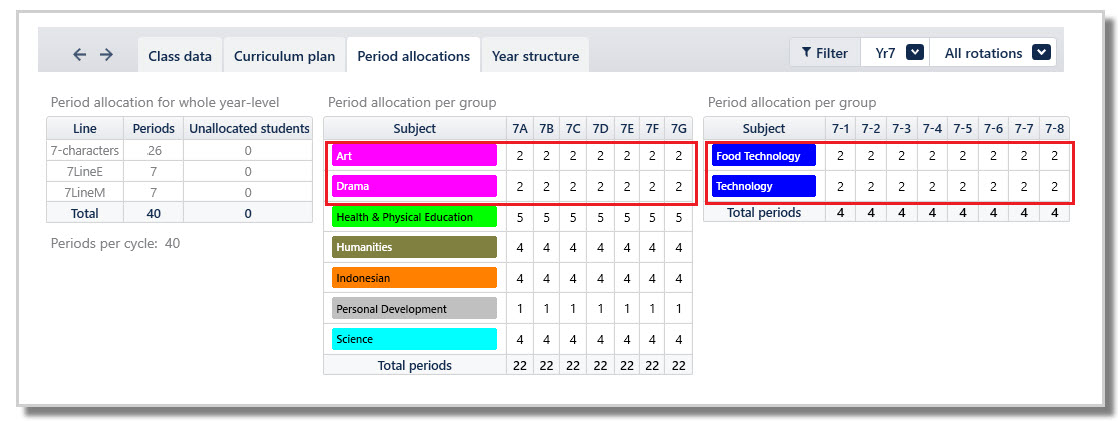Click the green Health & Physical Education label
The width and height of the screenshot is (1118, 421).
click(x=414, y=217)
